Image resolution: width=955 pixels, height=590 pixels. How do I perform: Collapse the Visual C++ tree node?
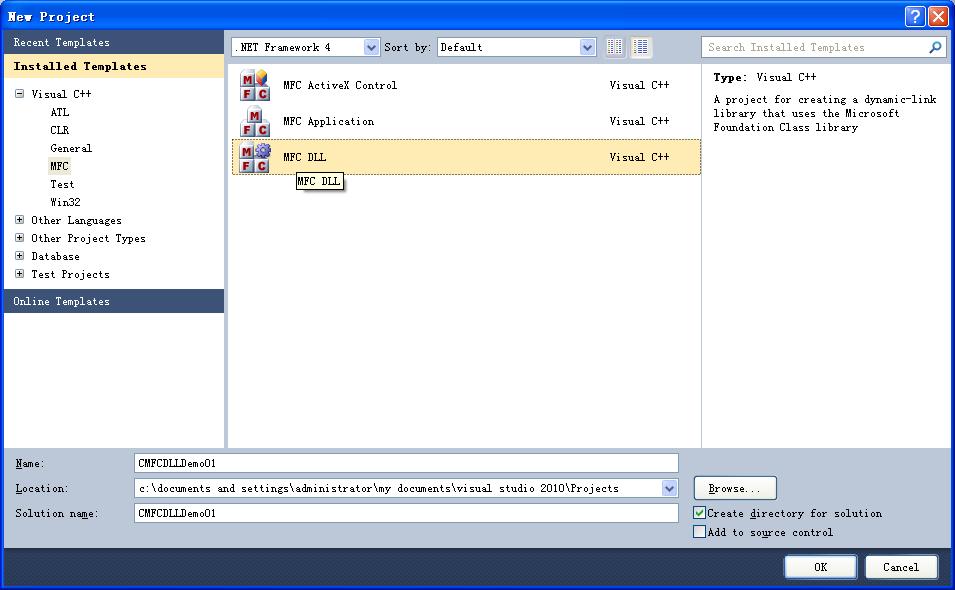(19, 94)
